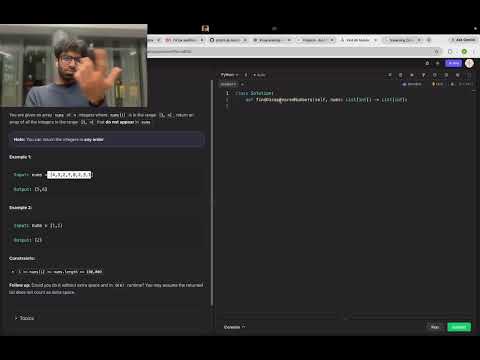
Task: Click the Run button next to Submit
Action: coord(435,327)
